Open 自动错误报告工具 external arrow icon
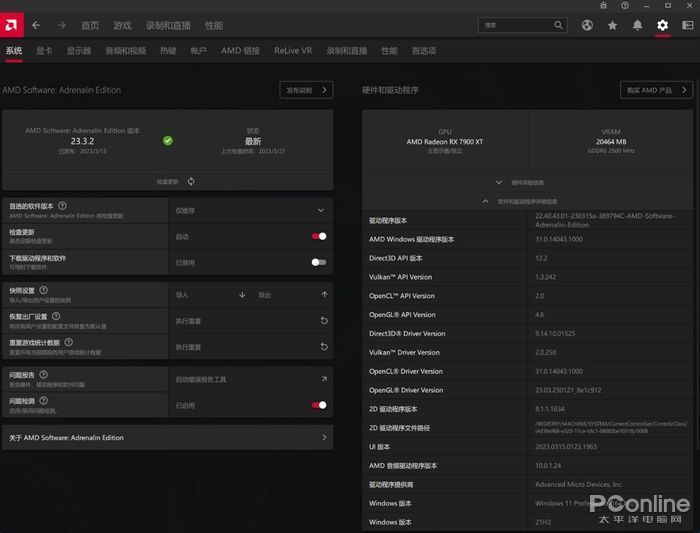This screenshot has width=700, height=533. (x=325, y=379)
